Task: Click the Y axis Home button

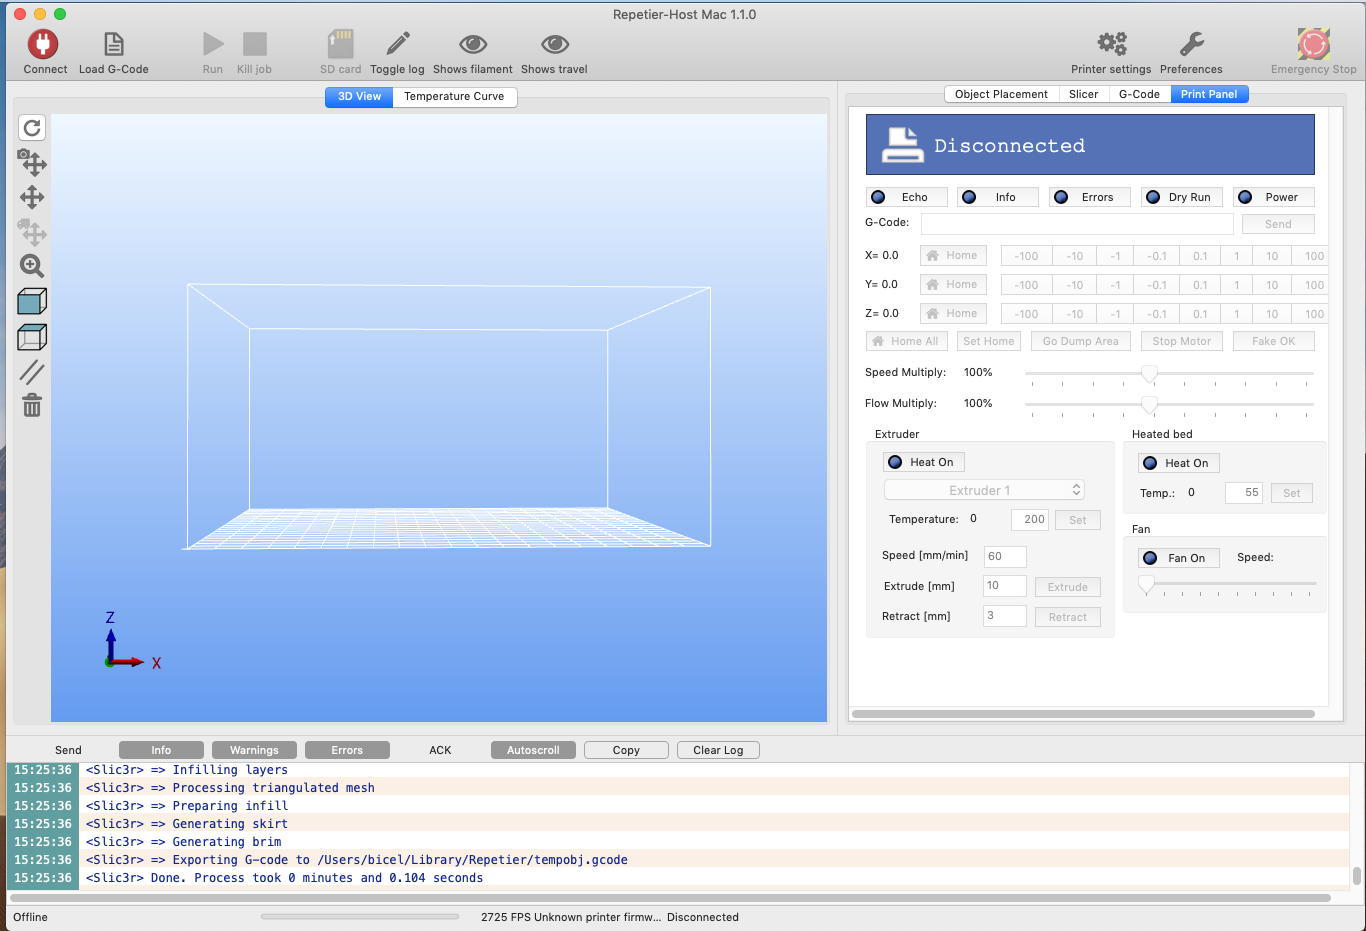Action: point(953,285)
